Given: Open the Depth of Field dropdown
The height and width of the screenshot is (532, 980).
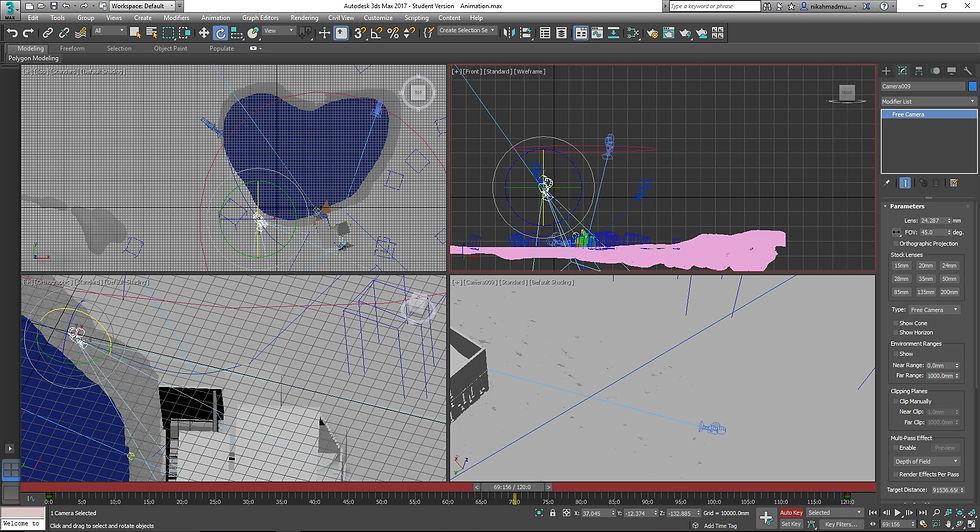Looking at the screenshot, I should click(927, 461).
